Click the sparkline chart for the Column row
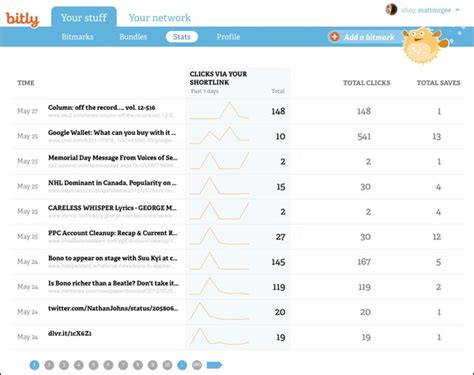Viewport: 474px width, 375px height. [219, 110]
